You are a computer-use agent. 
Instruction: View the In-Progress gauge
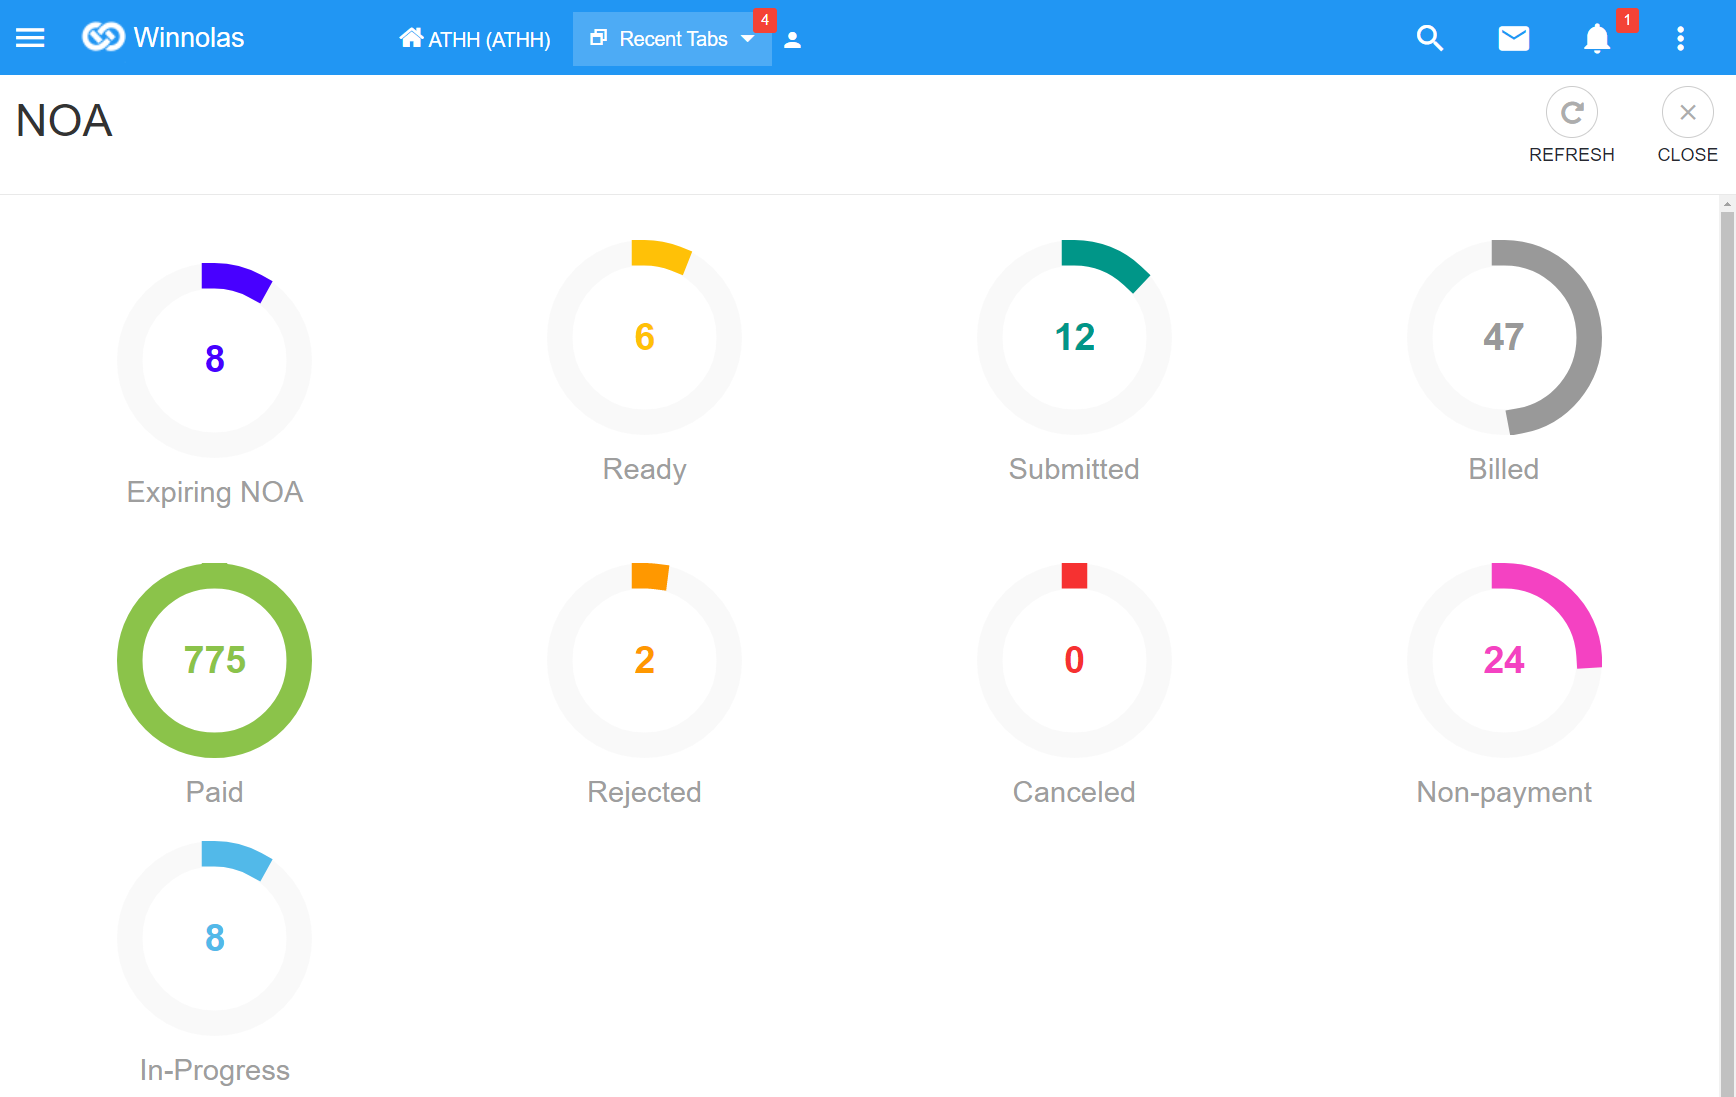[x=215, y=938]
